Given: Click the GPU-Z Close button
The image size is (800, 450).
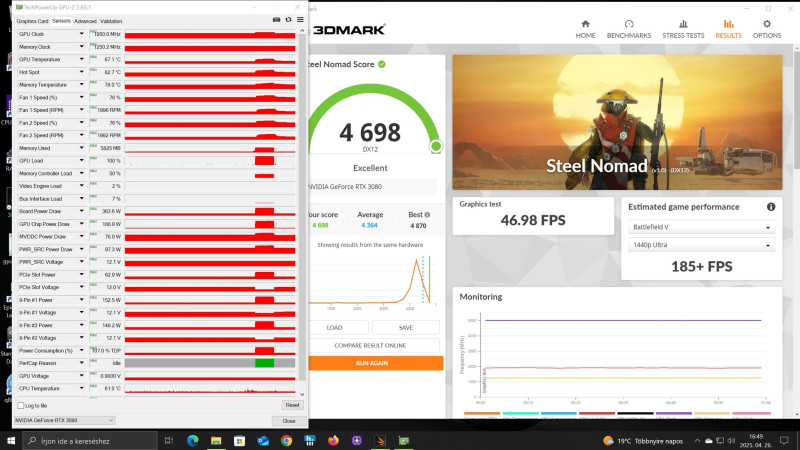Looking at the screenshot, I should (289, 421).
